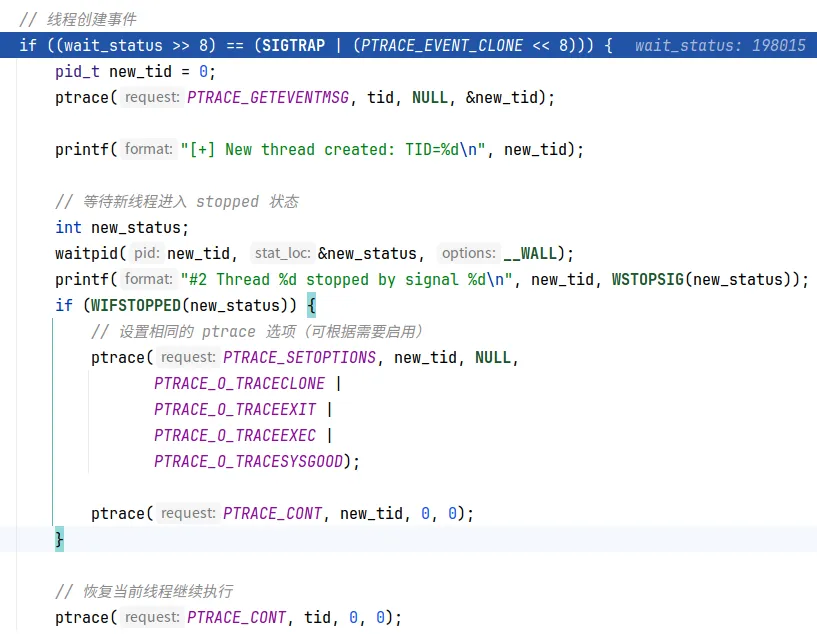Click highlighted closing brace of WIFSTOPPED block

[x=59, y=539]
